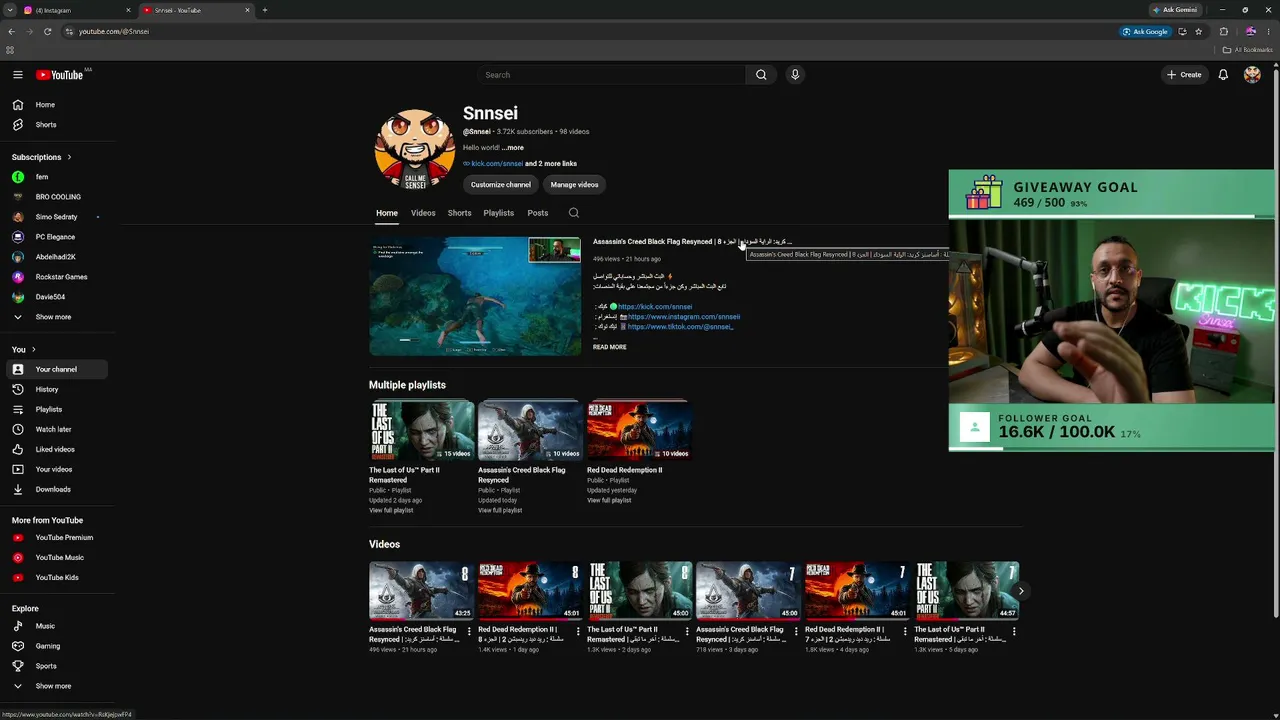Open Your channel in the sidebar
This screenshot has height=720, width=1280.
pos(56,369)
